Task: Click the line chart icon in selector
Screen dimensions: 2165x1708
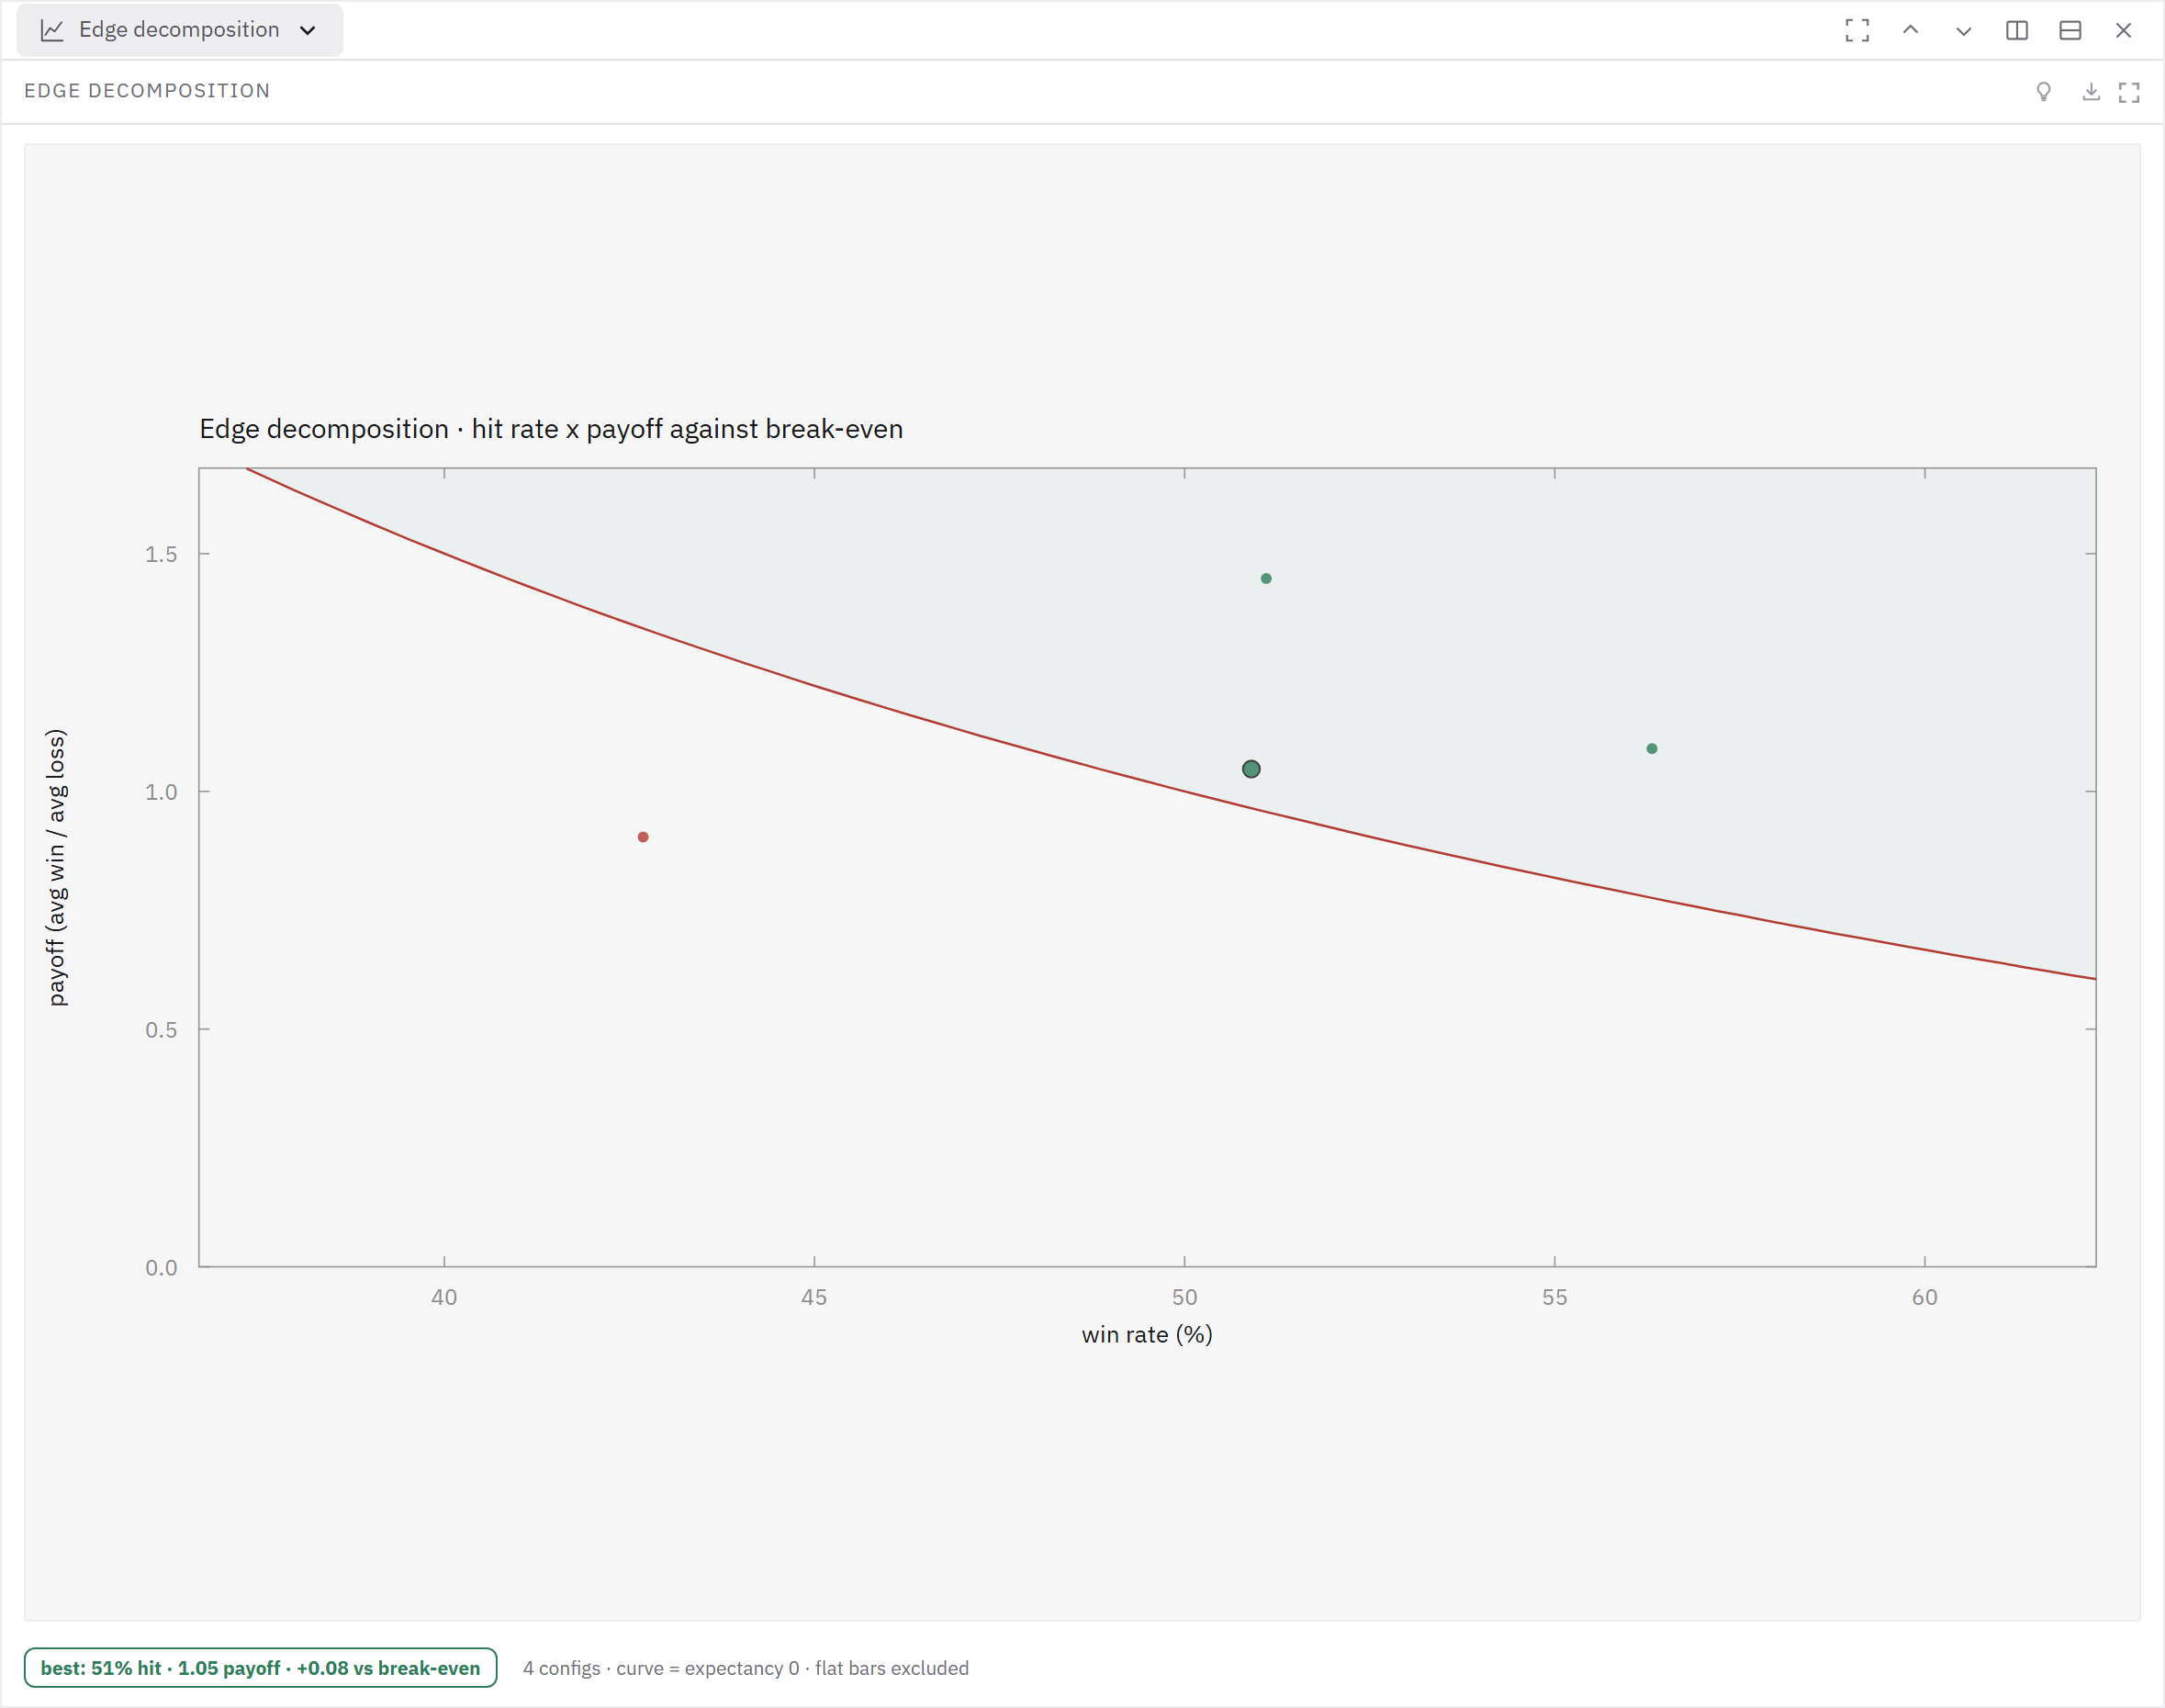Action: 52,30
